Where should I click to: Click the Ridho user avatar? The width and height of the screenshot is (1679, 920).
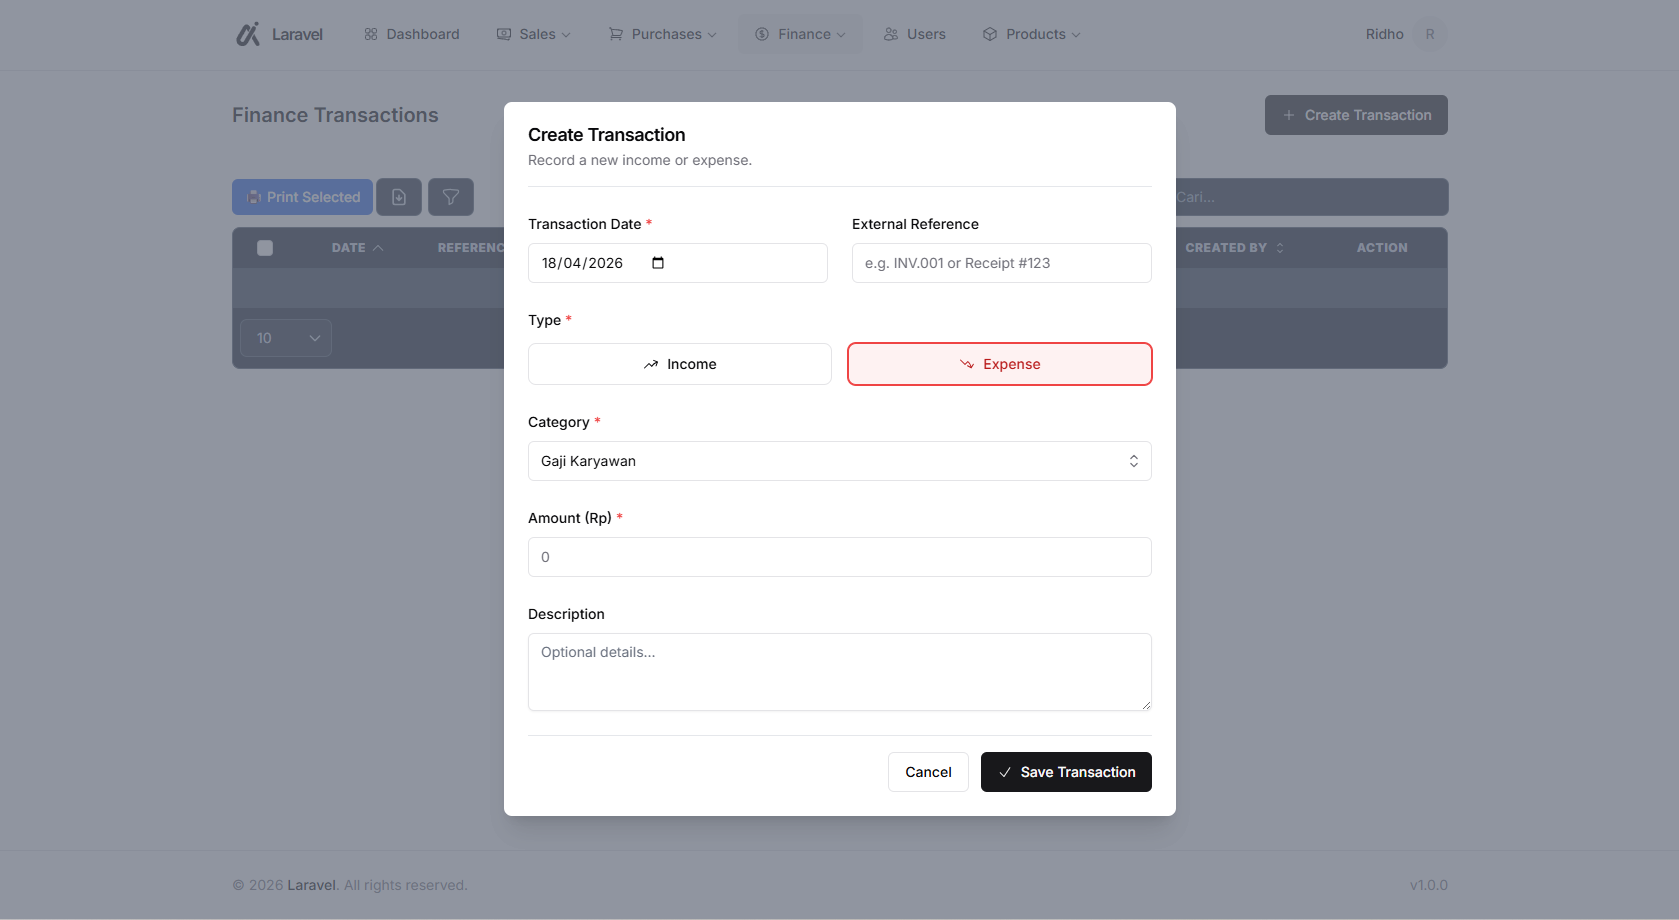pos(1430,34)
